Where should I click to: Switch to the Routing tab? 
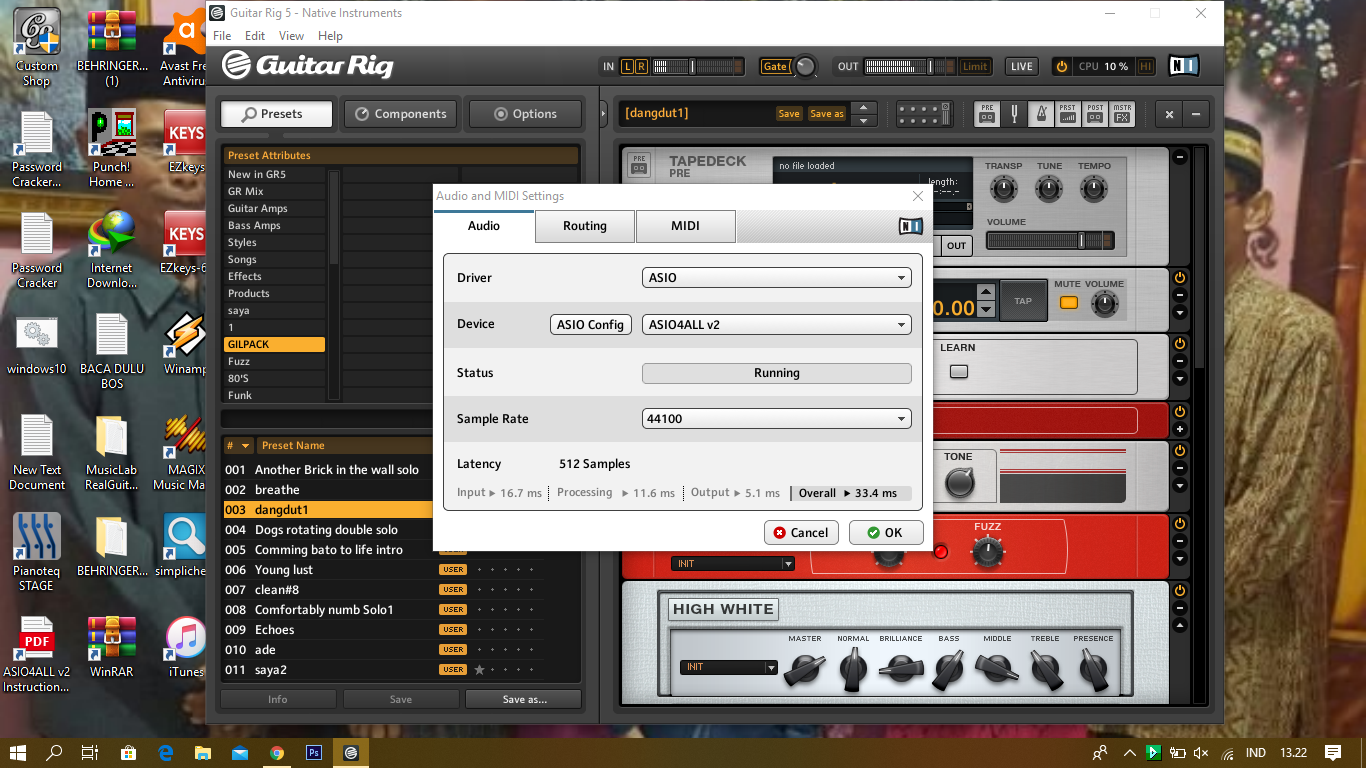585,226
